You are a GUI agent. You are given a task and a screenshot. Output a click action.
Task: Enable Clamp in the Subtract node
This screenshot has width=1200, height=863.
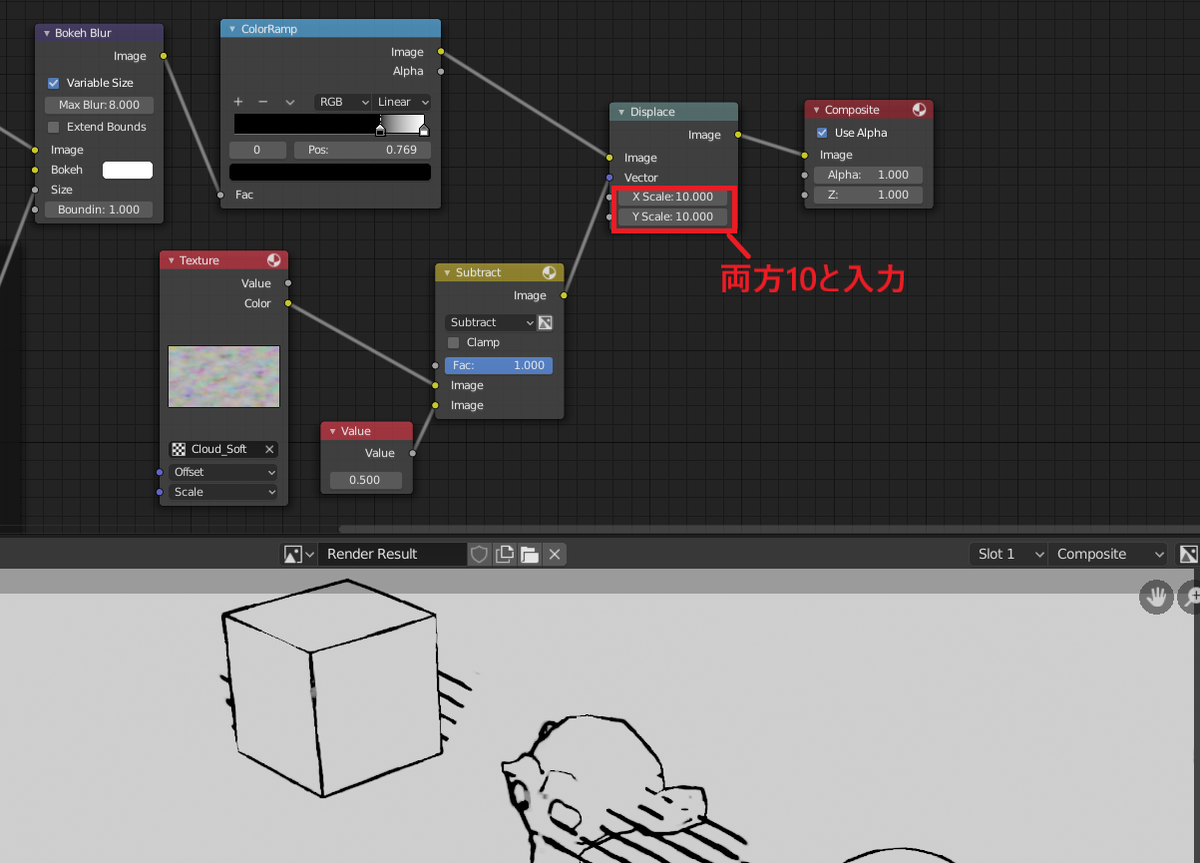click(454, 342)
